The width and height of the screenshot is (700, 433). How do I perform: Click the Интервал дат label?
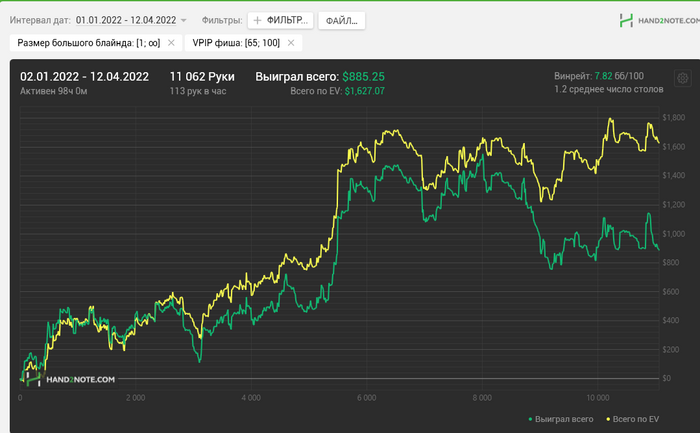[40, 21]
